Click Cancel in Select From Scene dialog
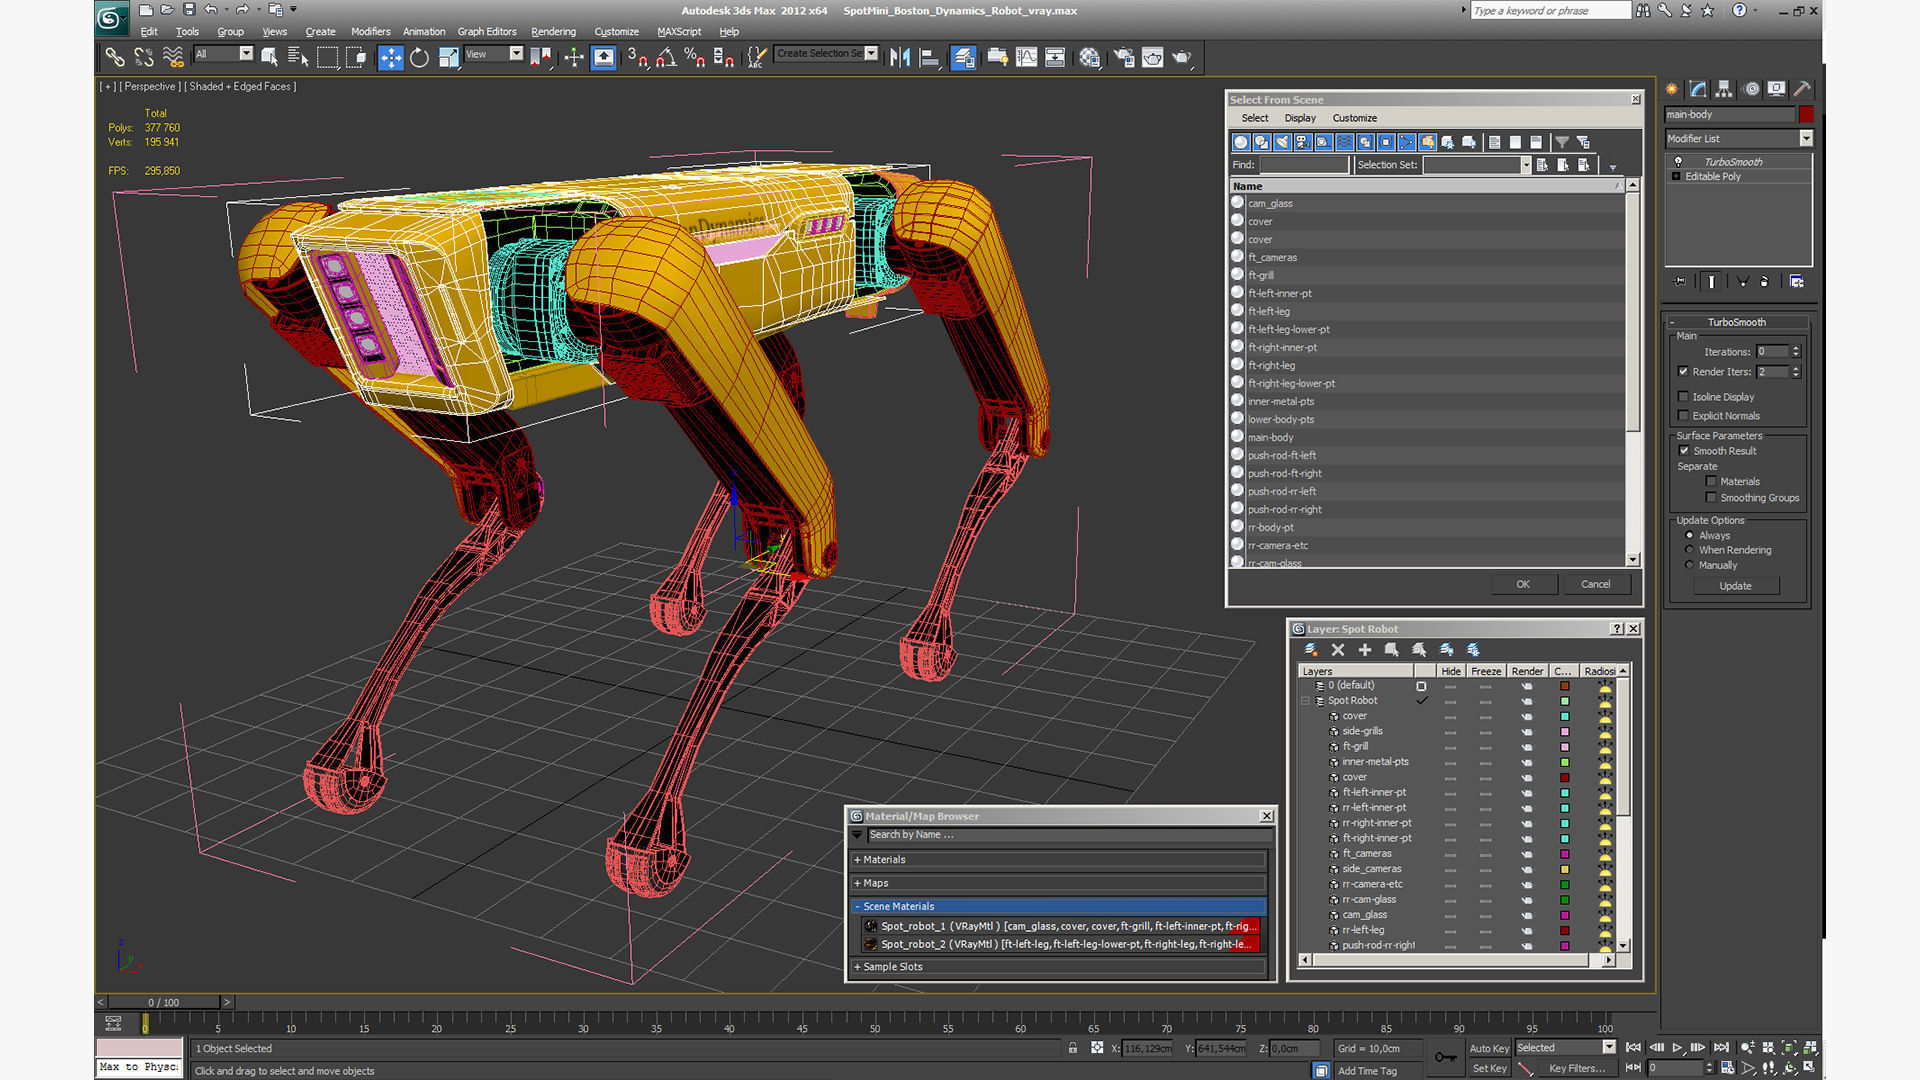Viewport: 1920px width, 1080px height. 1596,584
